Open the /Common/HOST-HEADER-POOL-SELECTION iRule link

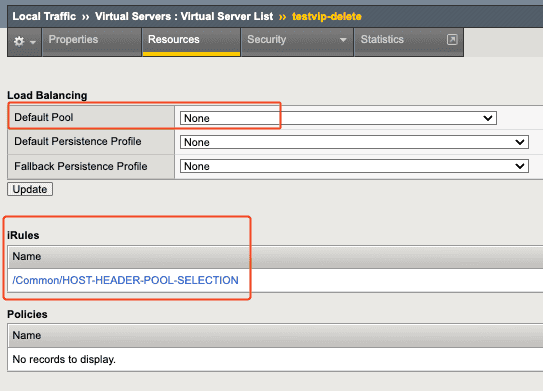coord(125,280)
